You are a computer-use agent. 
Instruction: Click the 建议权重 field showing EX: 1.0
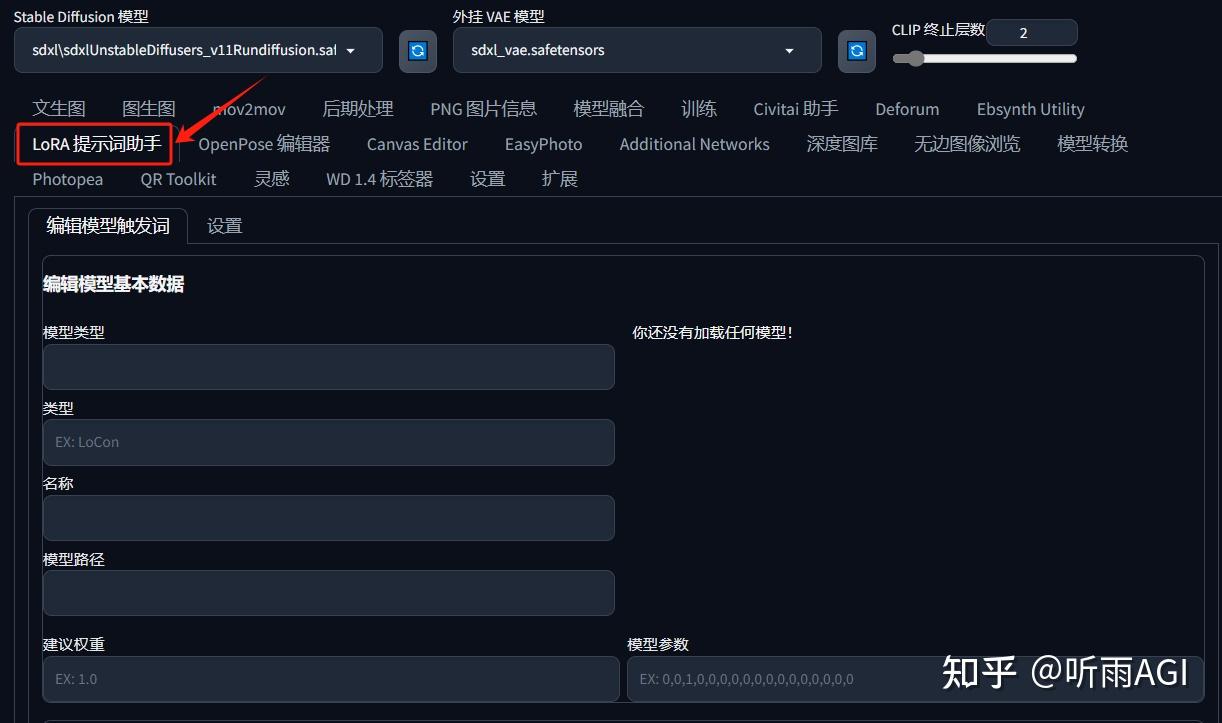(328, 678)
